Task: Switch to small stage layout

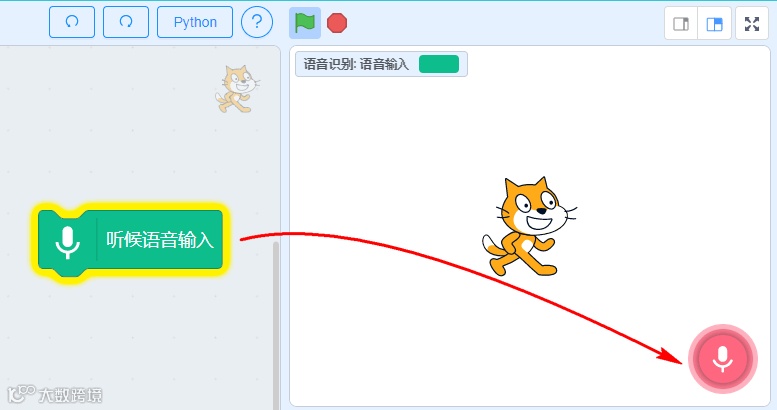Action: pos(681,23)
